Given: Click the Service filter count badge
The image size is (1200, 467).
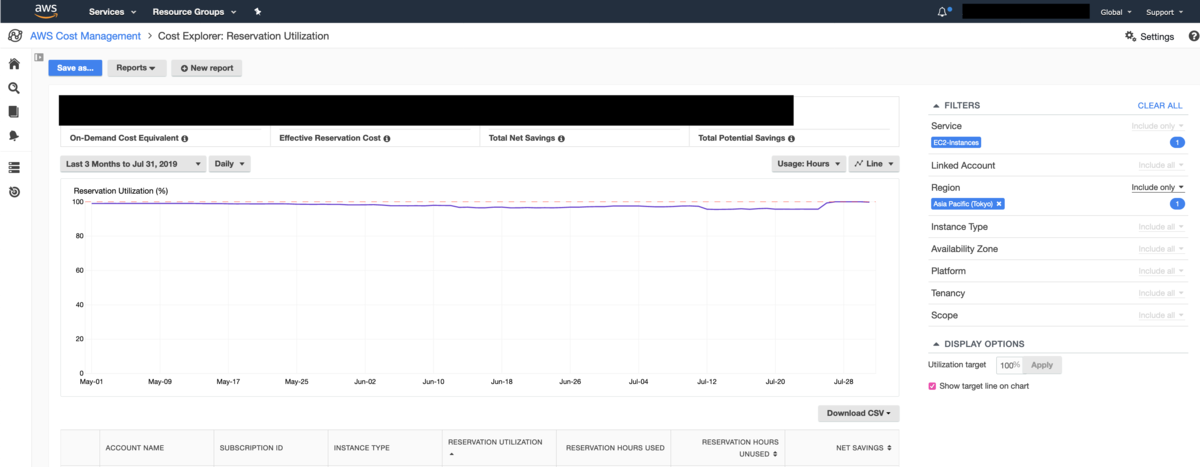Looking at the screenshot, I should click(x=1177, y=143).
